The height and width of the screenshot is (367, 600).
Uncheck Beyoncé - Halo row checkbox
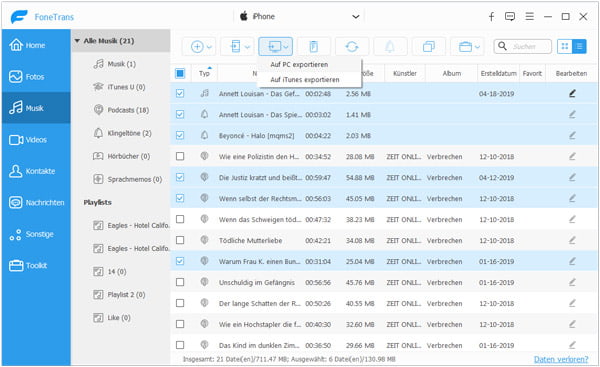[180, 135]
